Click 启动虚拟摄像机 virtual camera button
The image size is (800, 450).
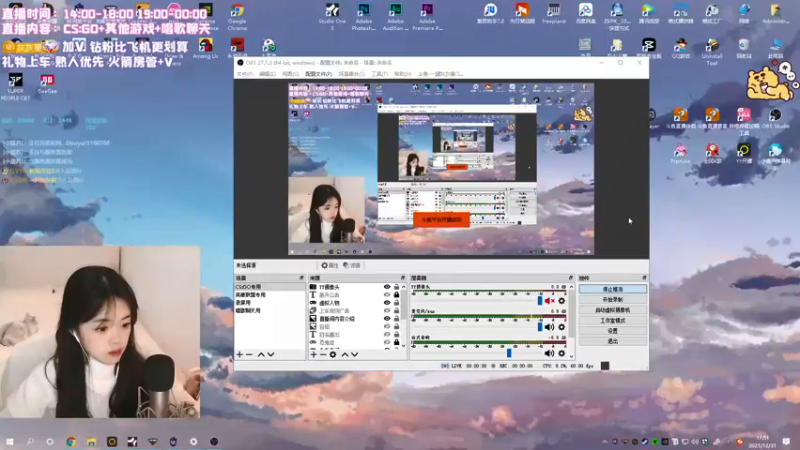pyautogui.click(x=613, y=310)
